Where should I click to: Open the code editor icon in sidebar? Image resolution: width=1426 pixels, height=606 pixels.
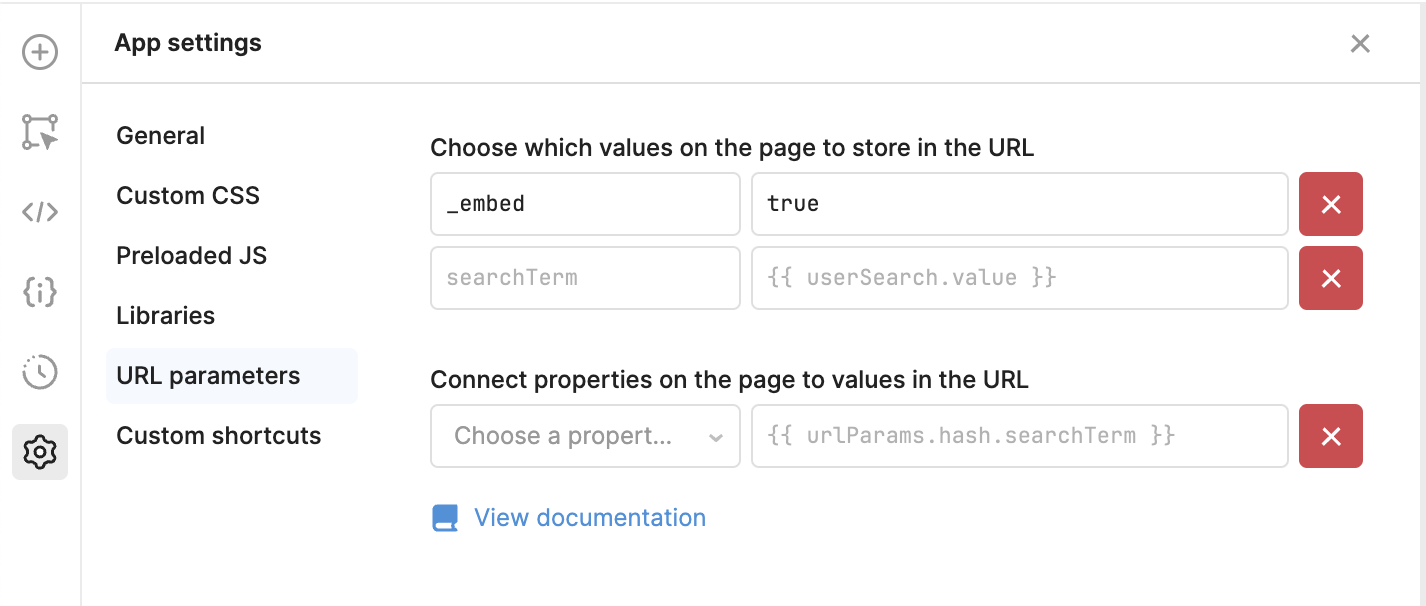pyautogui.click(x=40, y=212)
